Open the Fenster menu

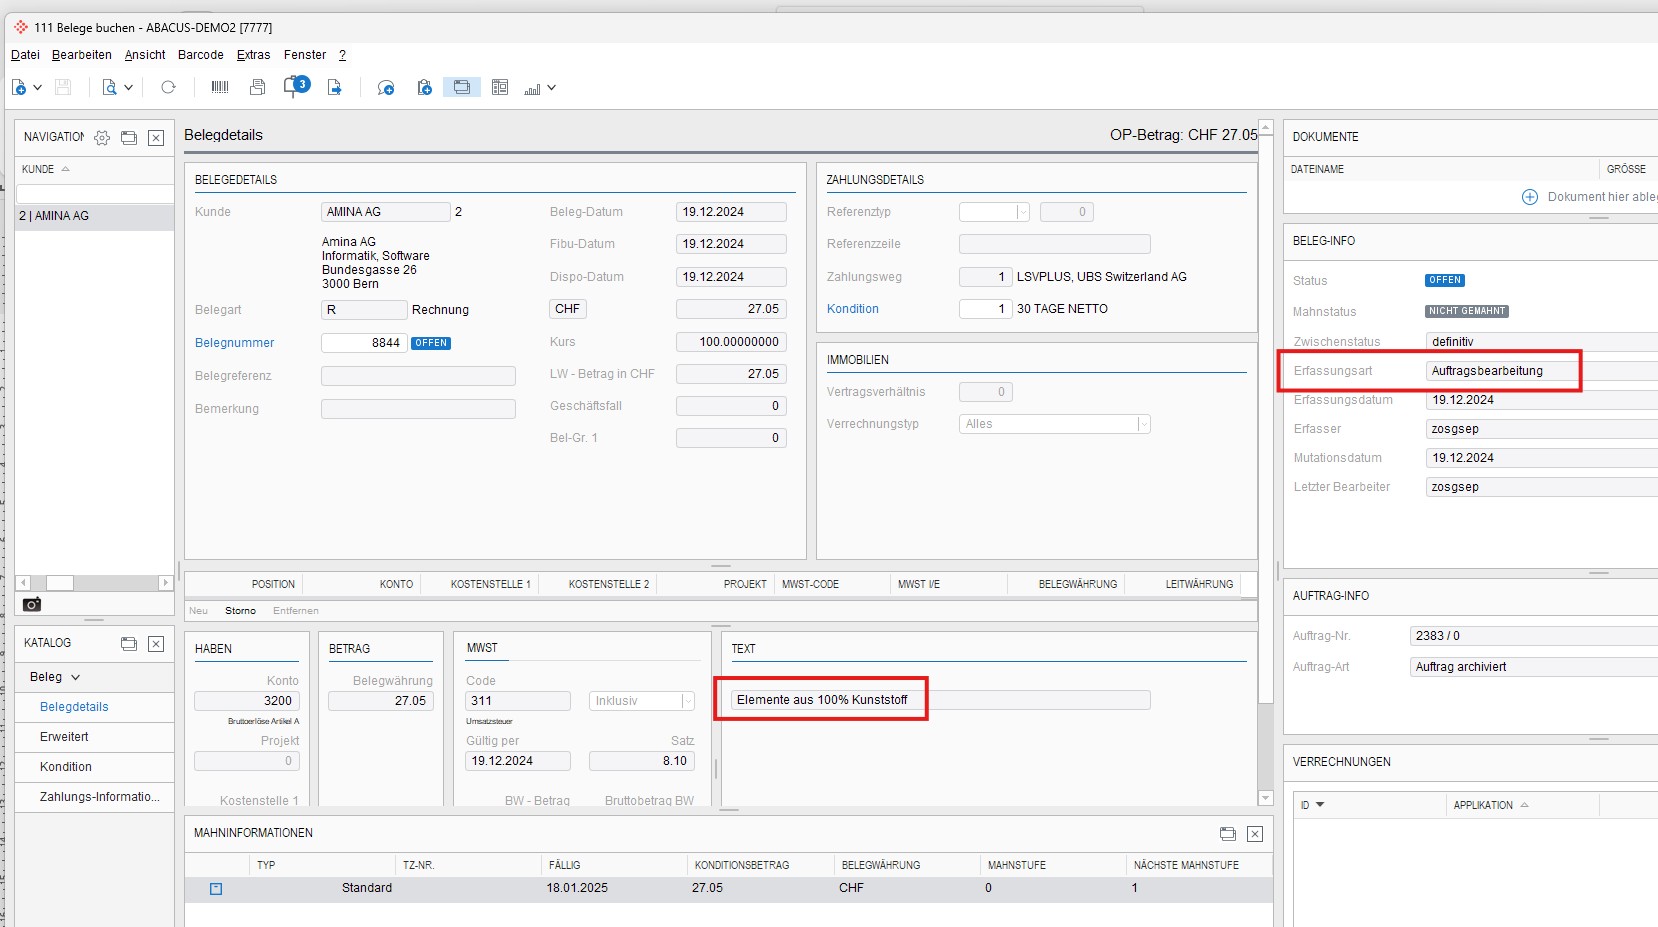tap(305, 55)
